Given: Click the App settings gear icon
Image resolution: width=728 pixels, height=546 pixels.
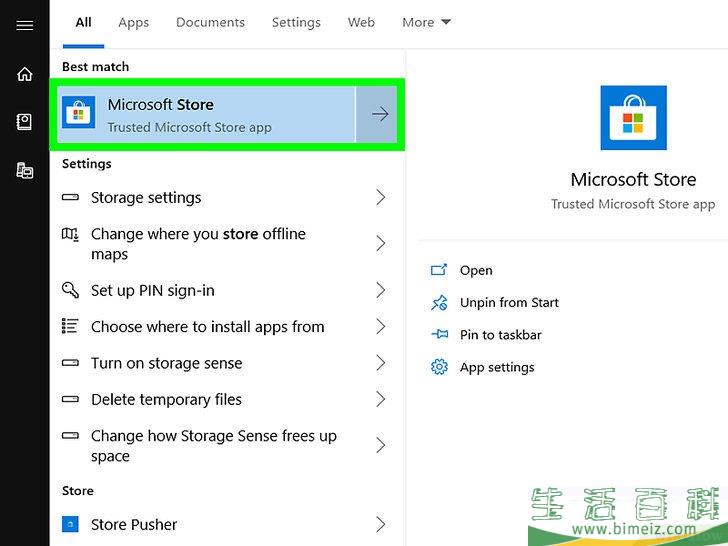Looking at the screenshot, I should [439, 367].
